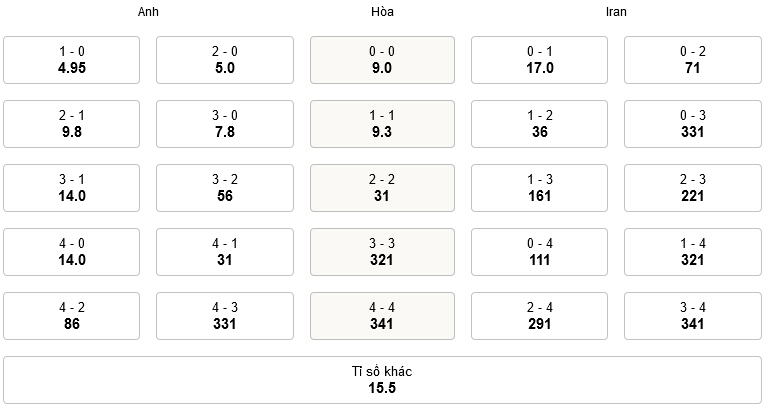Pick the 1 - 2 score at 36
Screen dimensions: 768x411
click(539, 124)
